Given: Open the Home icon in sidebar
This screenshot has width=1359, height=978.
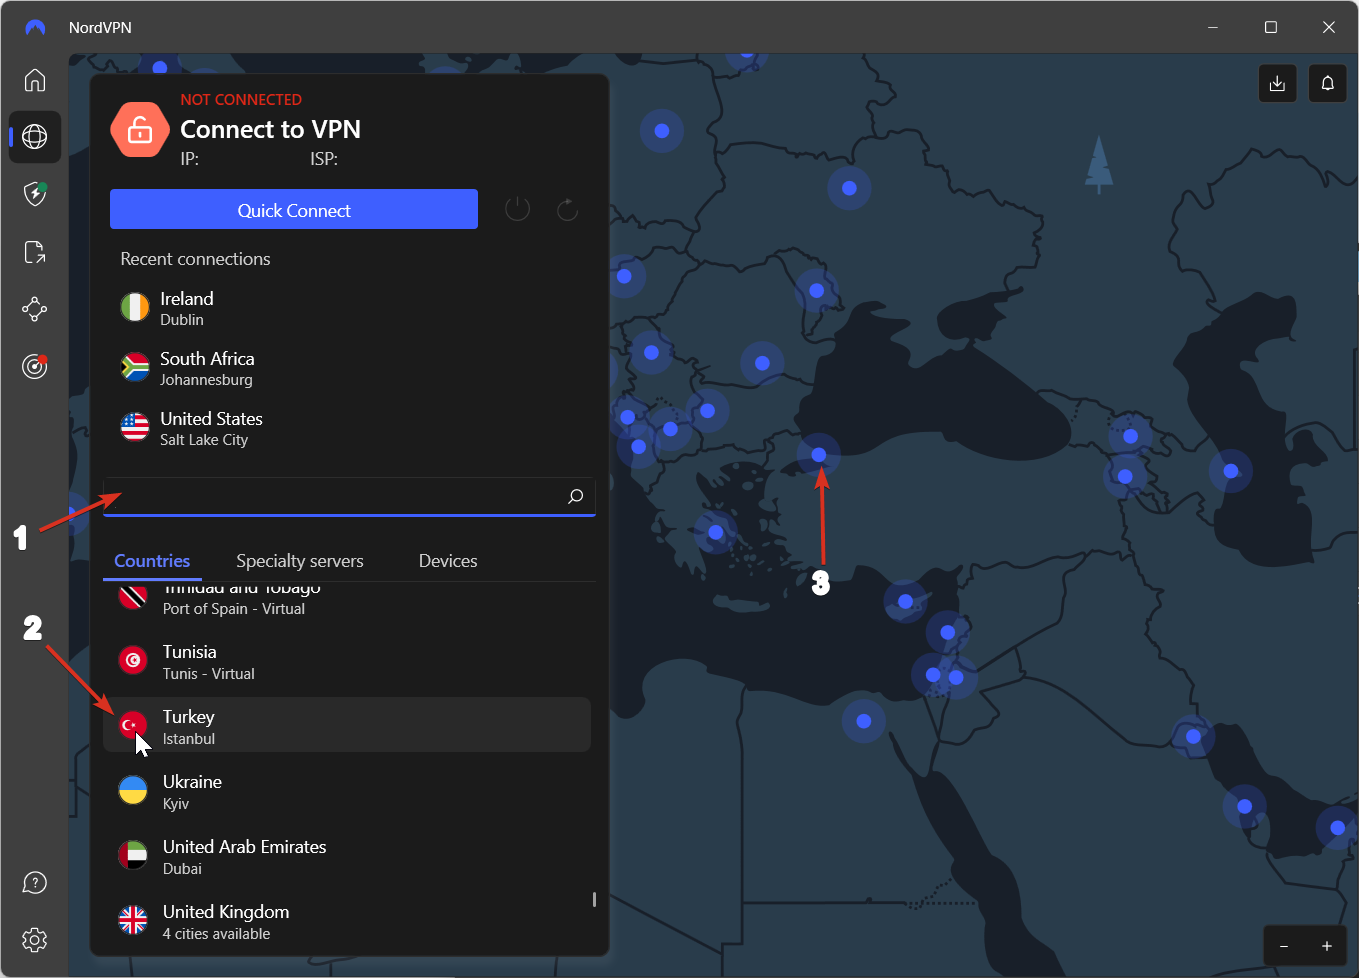Looking at the screenshot, I should (35, 80).
